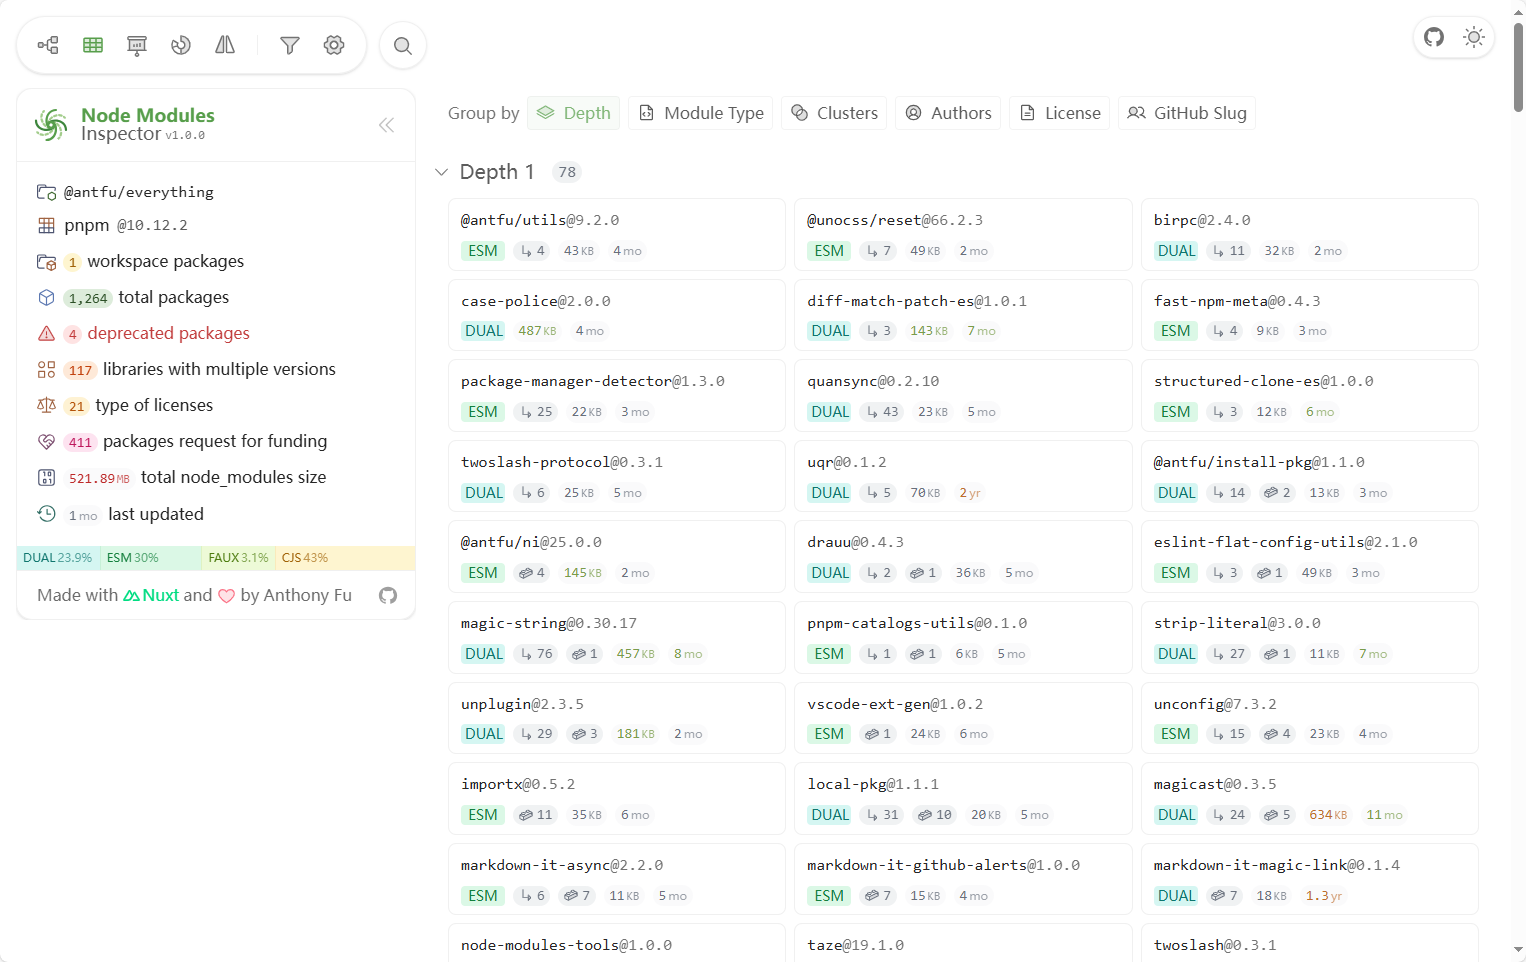The width and height of the screenshot is (1526, 962).
Task: Open deprecated packages entry
Action: [x=143, y=333]
